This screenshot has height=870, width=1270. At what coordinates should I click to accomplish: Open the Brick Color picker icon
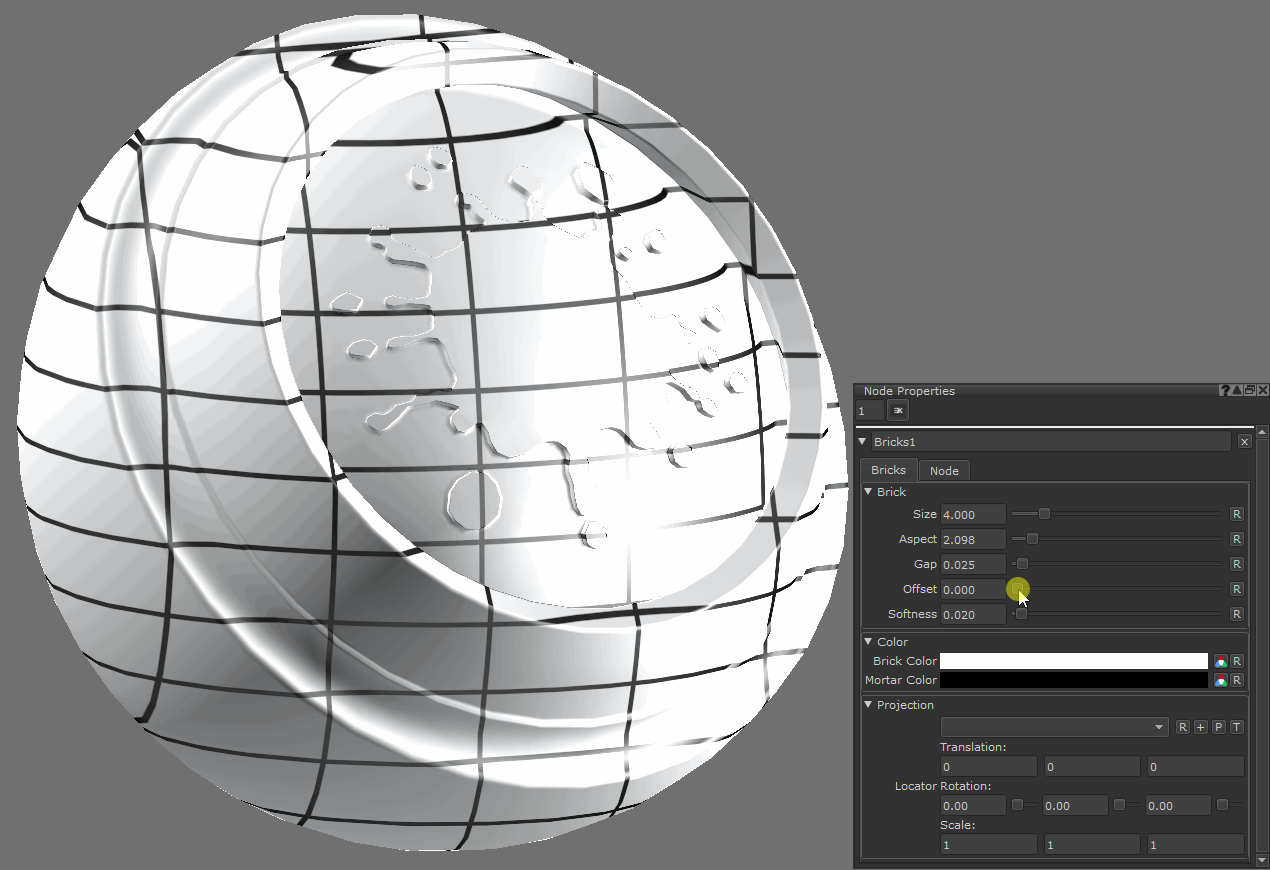point(1220,661)
